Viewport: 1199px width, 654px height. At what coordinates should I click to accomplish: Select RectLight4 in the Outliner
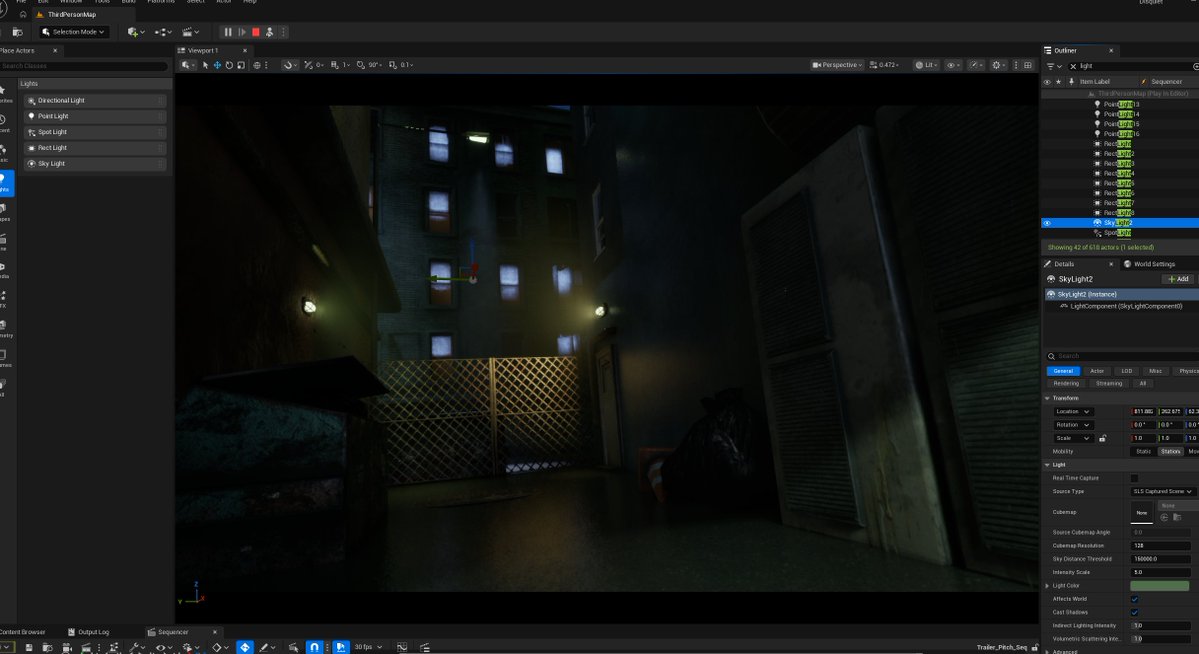1119,173
